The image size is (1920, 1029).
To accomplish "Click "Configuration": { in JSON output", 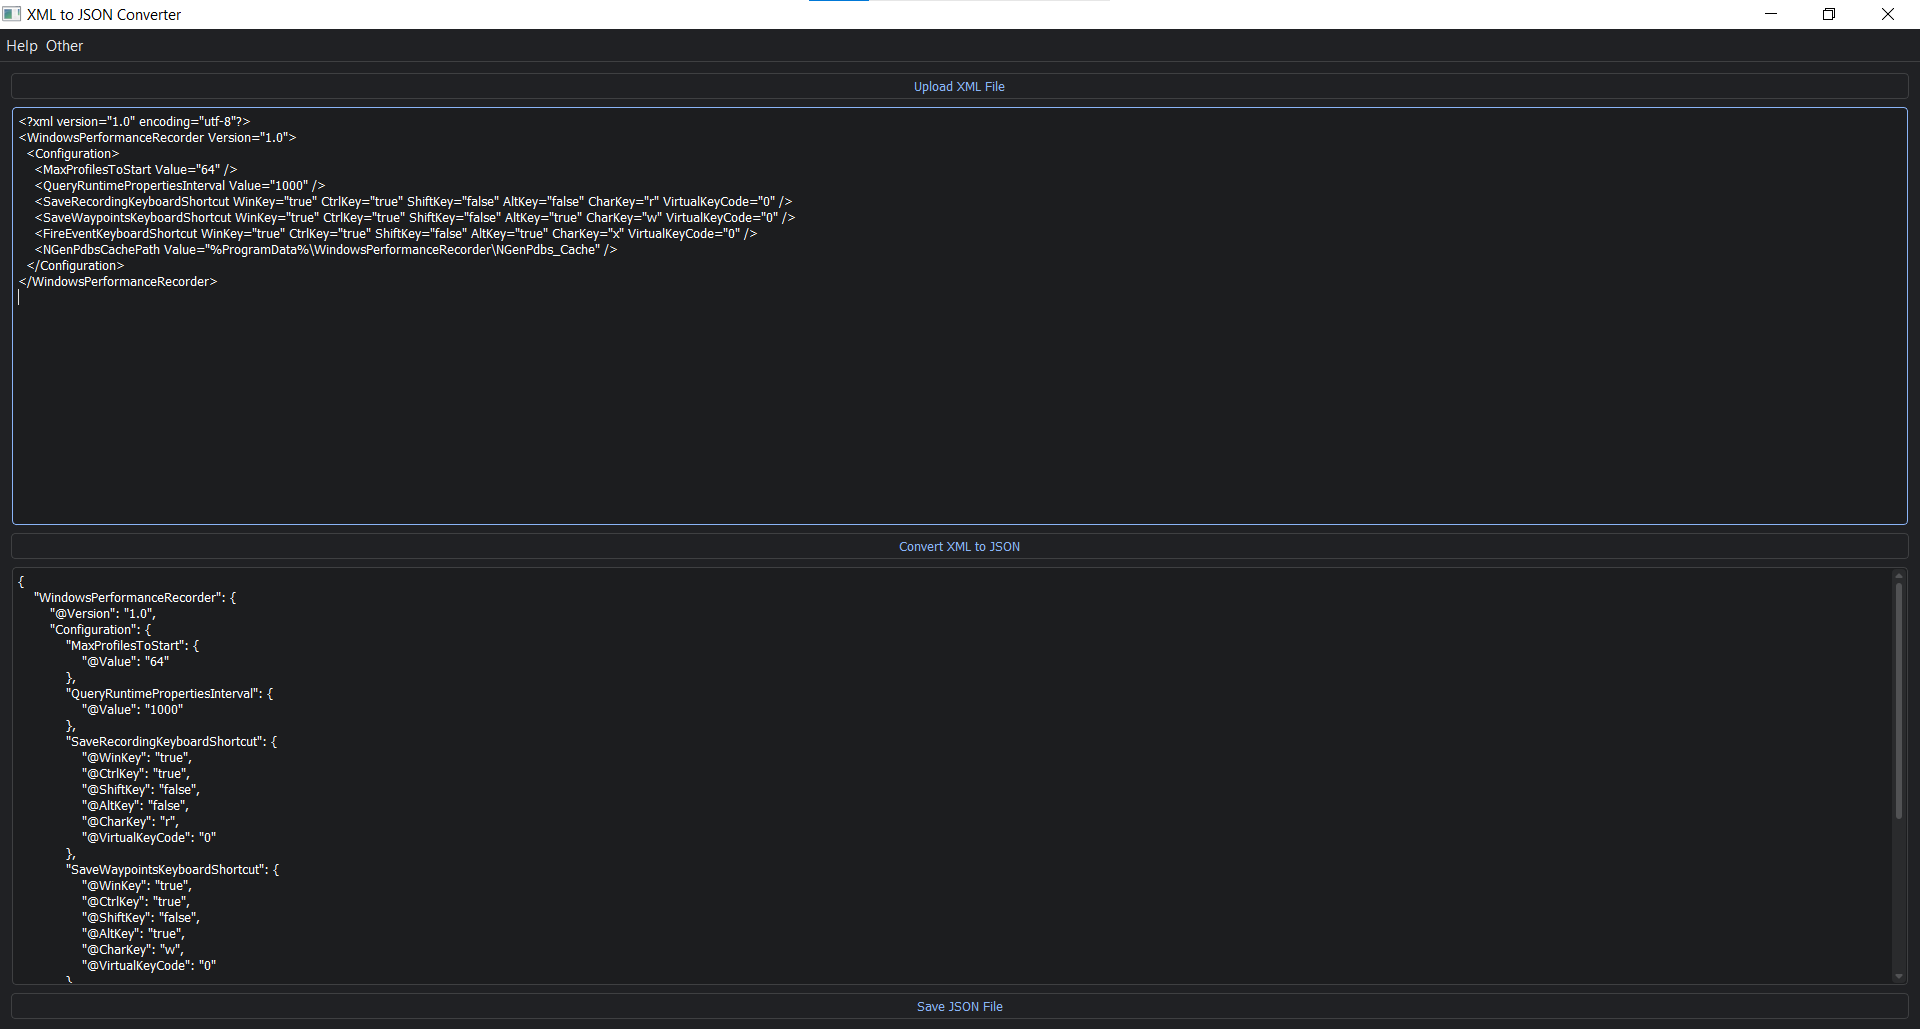I will tap(101, 630).
